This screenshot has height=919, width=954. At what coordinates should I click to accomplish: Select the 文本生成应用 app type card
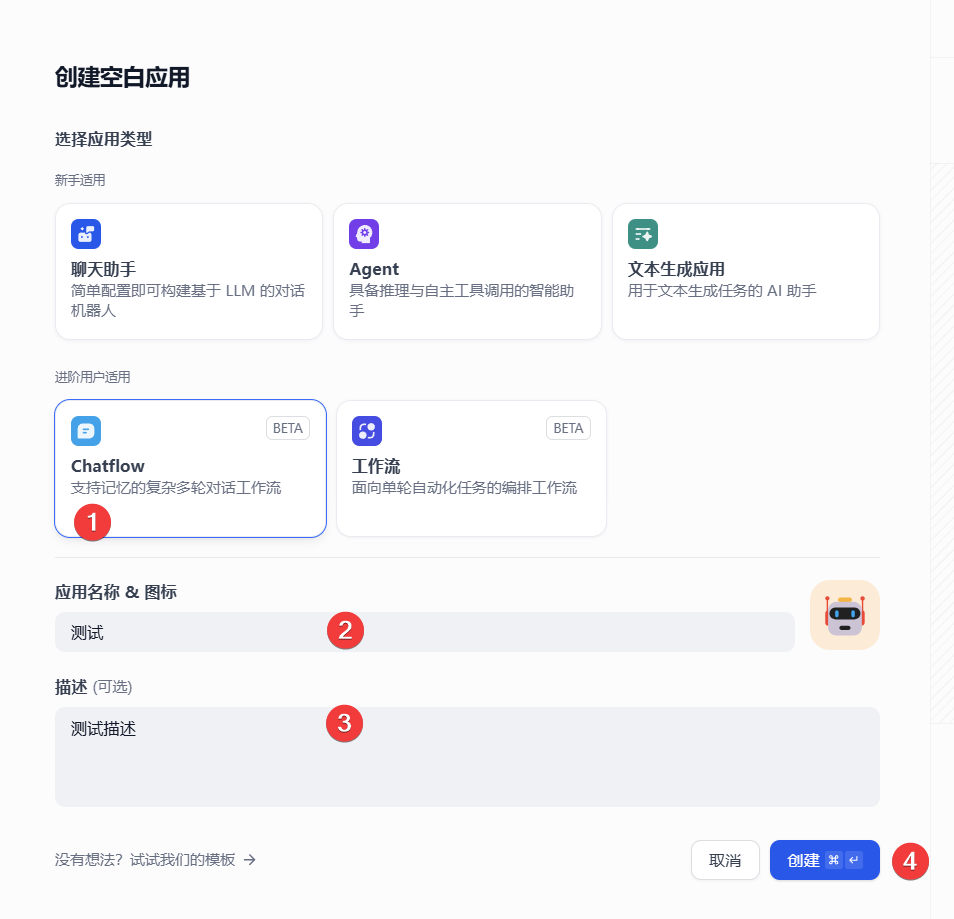coord(746,271)
